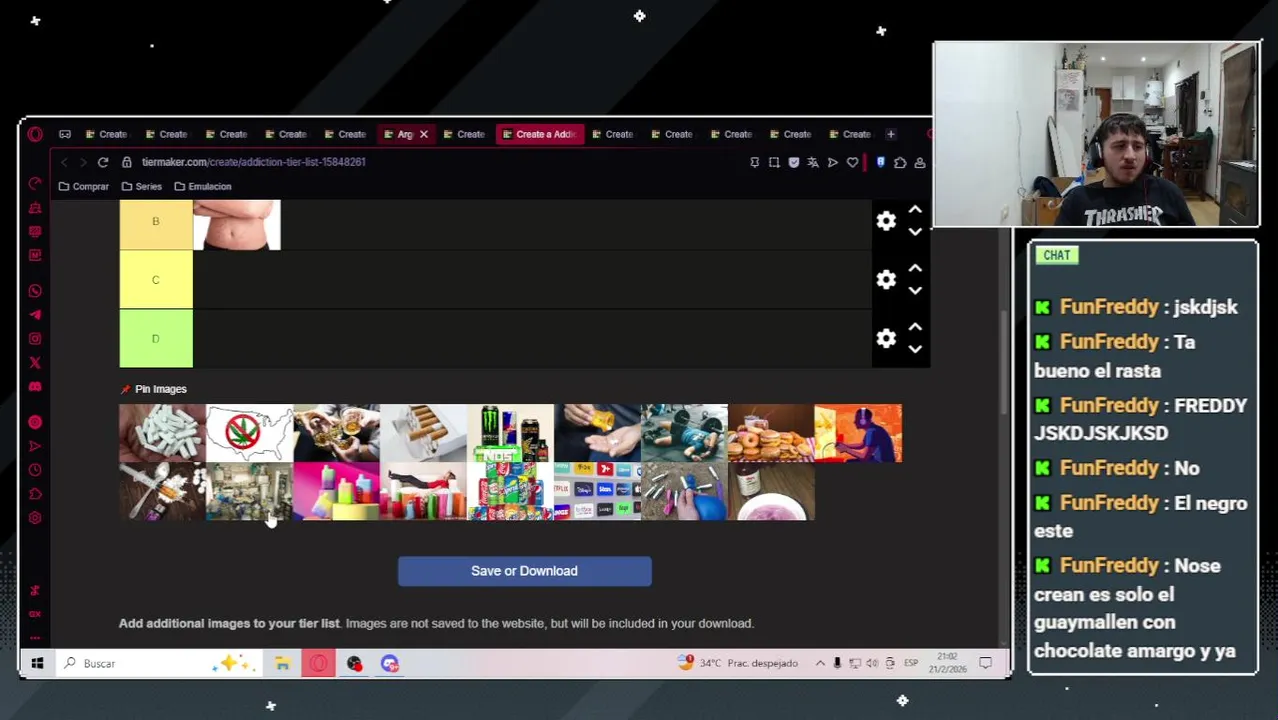Open the Emulacion bookmarks folder

pyautogui.click(x=203, y=186)
